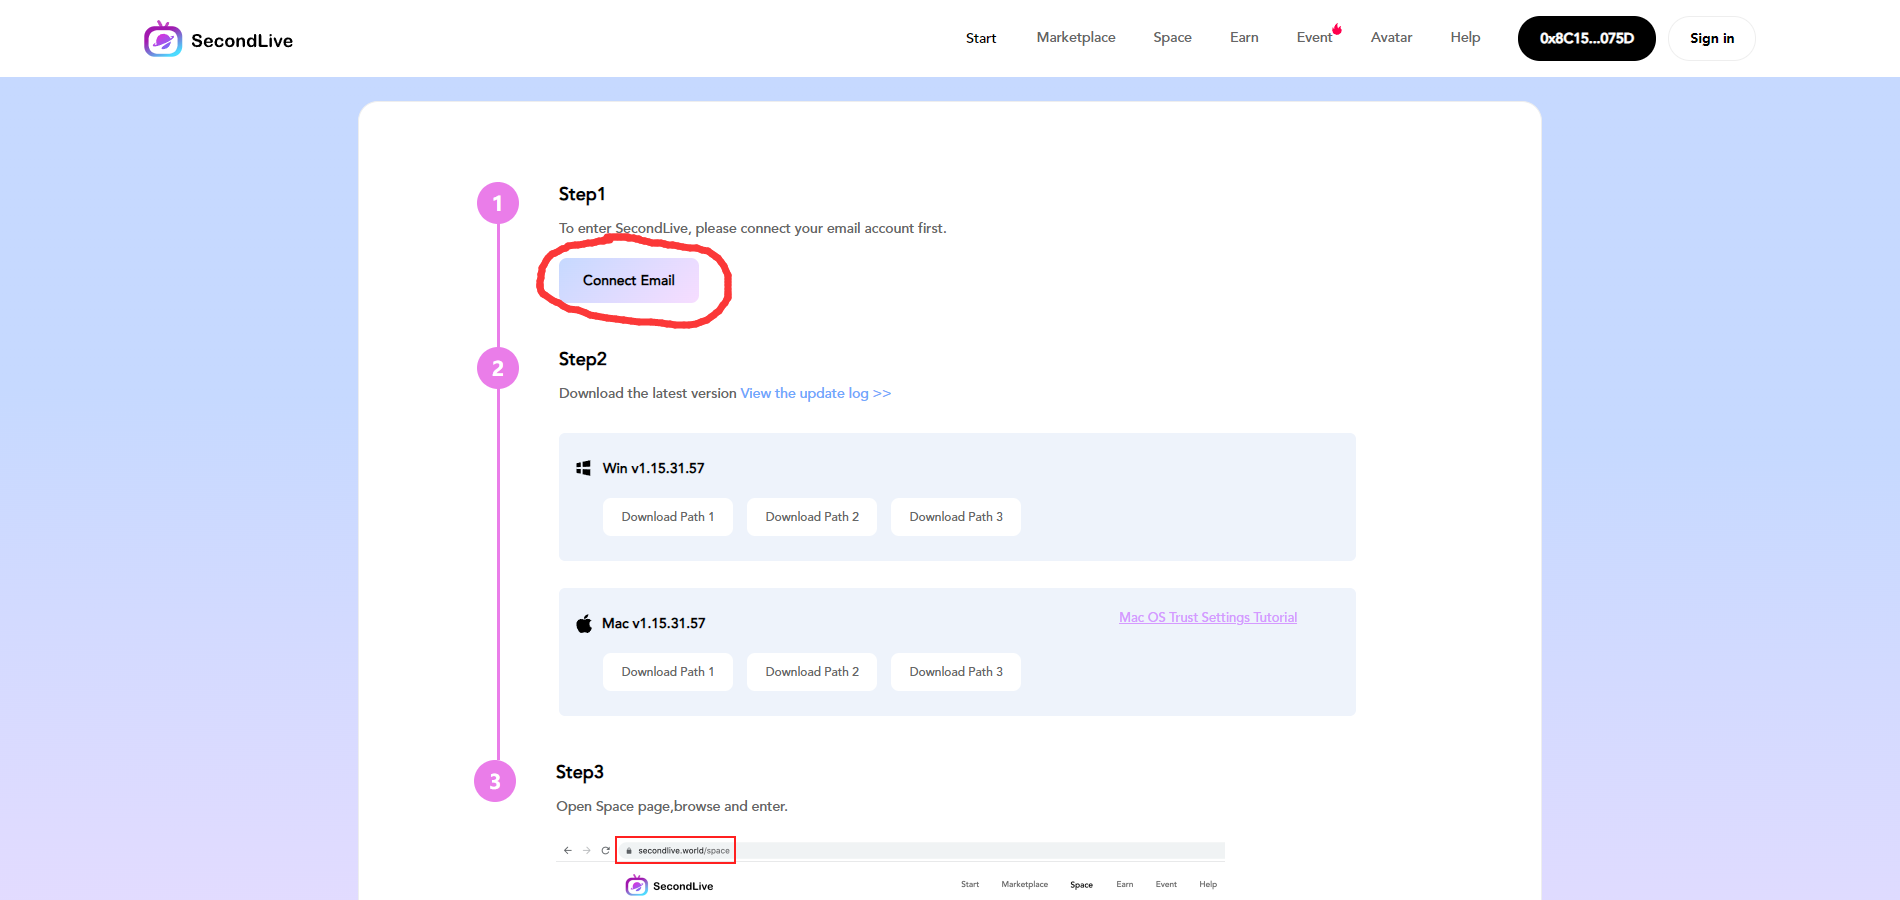The height and width of the screenshot is (900, 1900).
Task: Click the SecondLive logo icon
Action: (163, 40)
